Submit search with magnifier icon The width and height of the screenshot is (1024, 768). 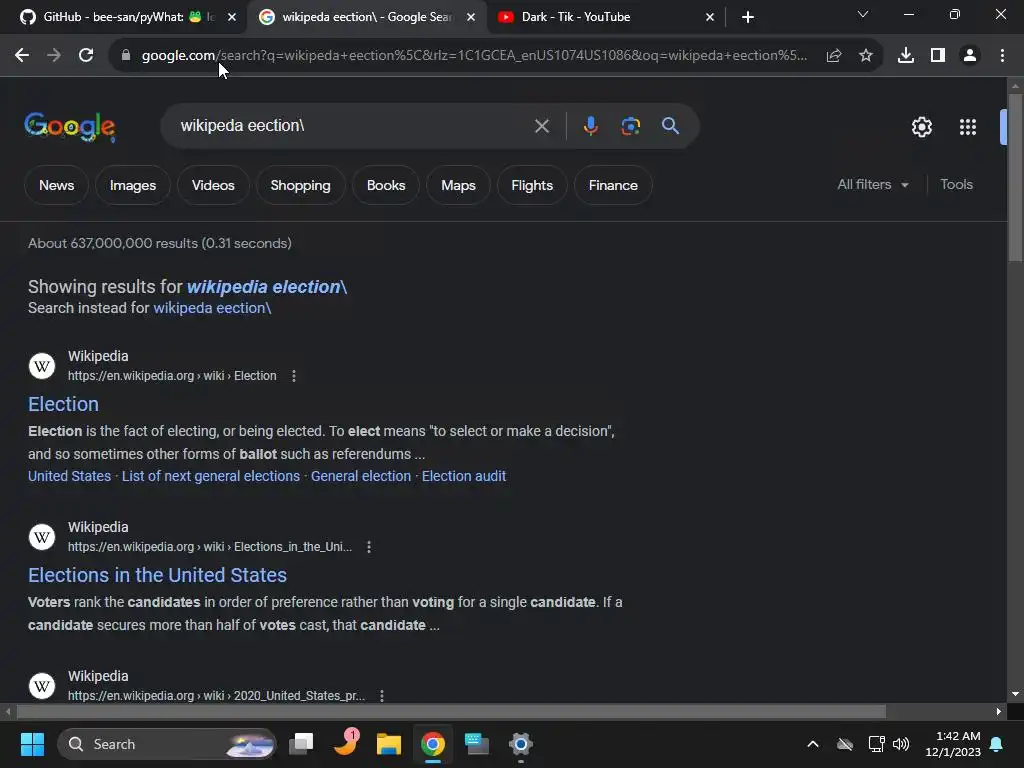point(671,125)
